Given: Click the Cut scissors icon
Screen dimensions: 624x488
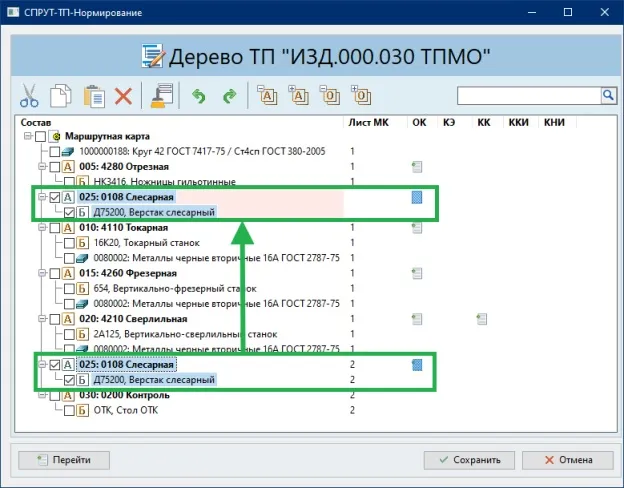Looking at the screenshot, I should click(28, 97).
